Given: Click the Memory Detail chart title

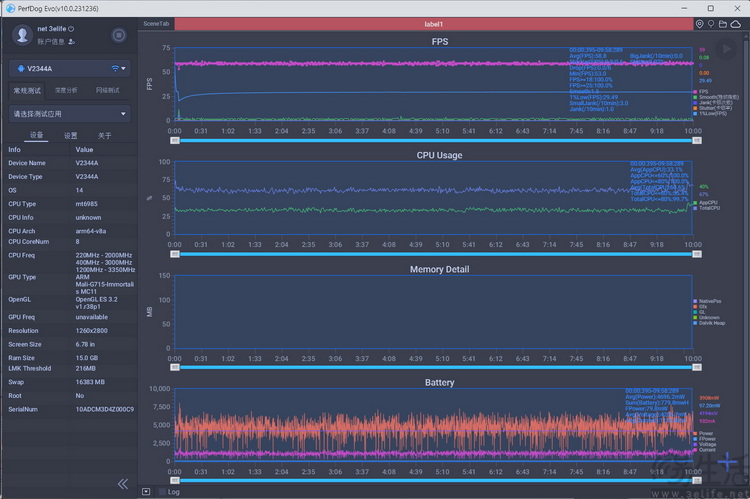Looking at the screenshot, I should 439,269.
